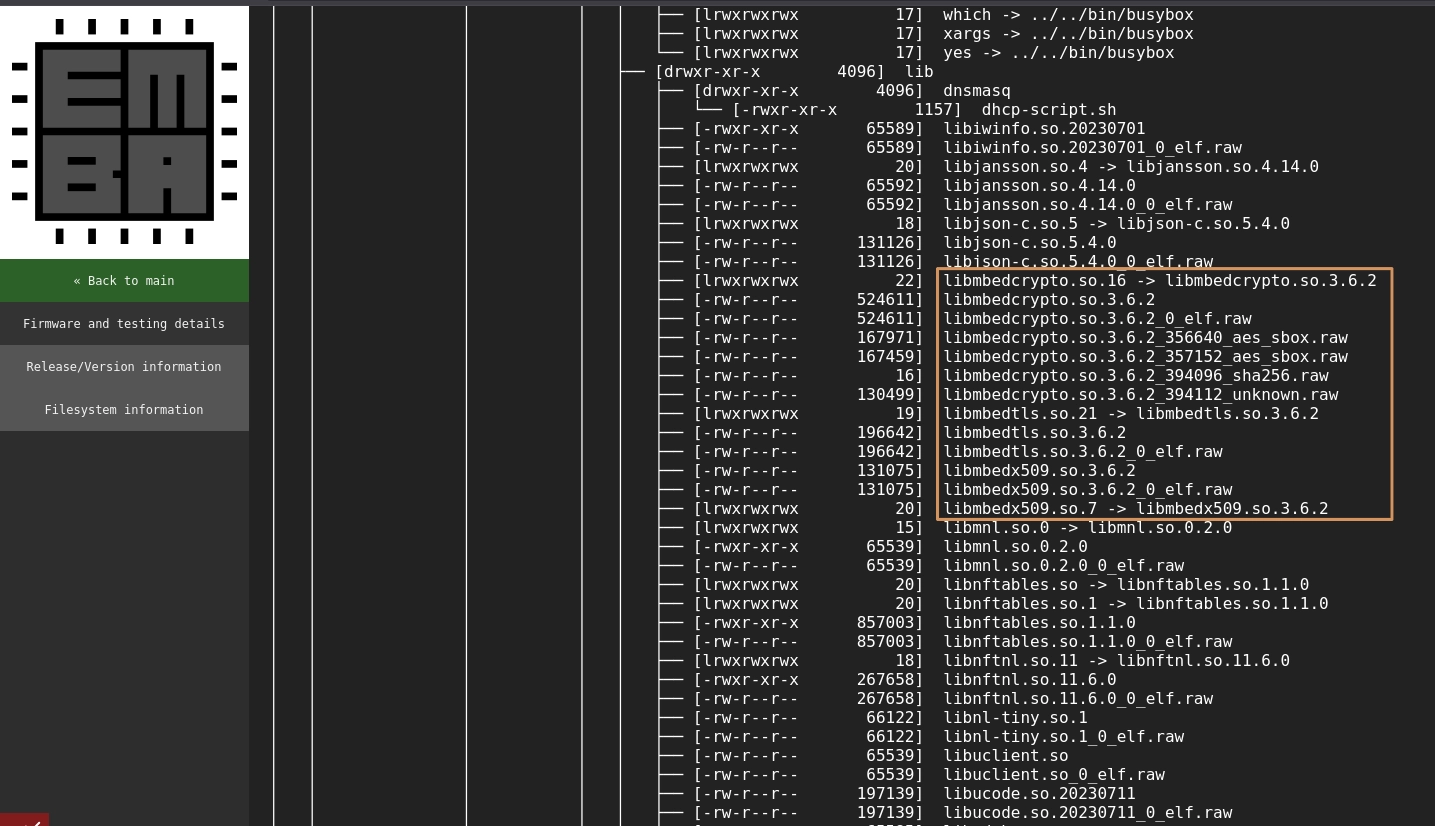This screenshot has width=1435, height=826.
Task: Open Firmware and testing details section
Action: [124, 324]
